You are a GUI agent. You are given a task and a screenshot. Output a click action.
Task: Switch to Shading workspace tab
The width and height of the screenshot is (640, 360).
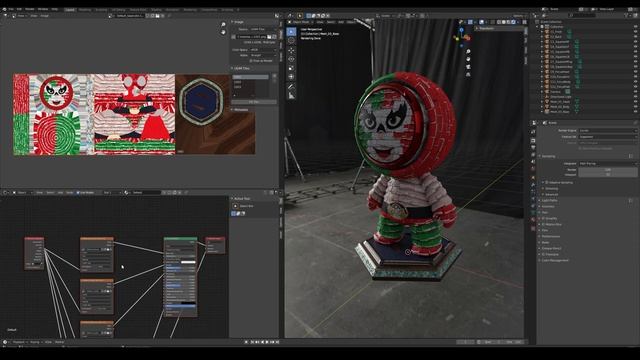(156, 9)
